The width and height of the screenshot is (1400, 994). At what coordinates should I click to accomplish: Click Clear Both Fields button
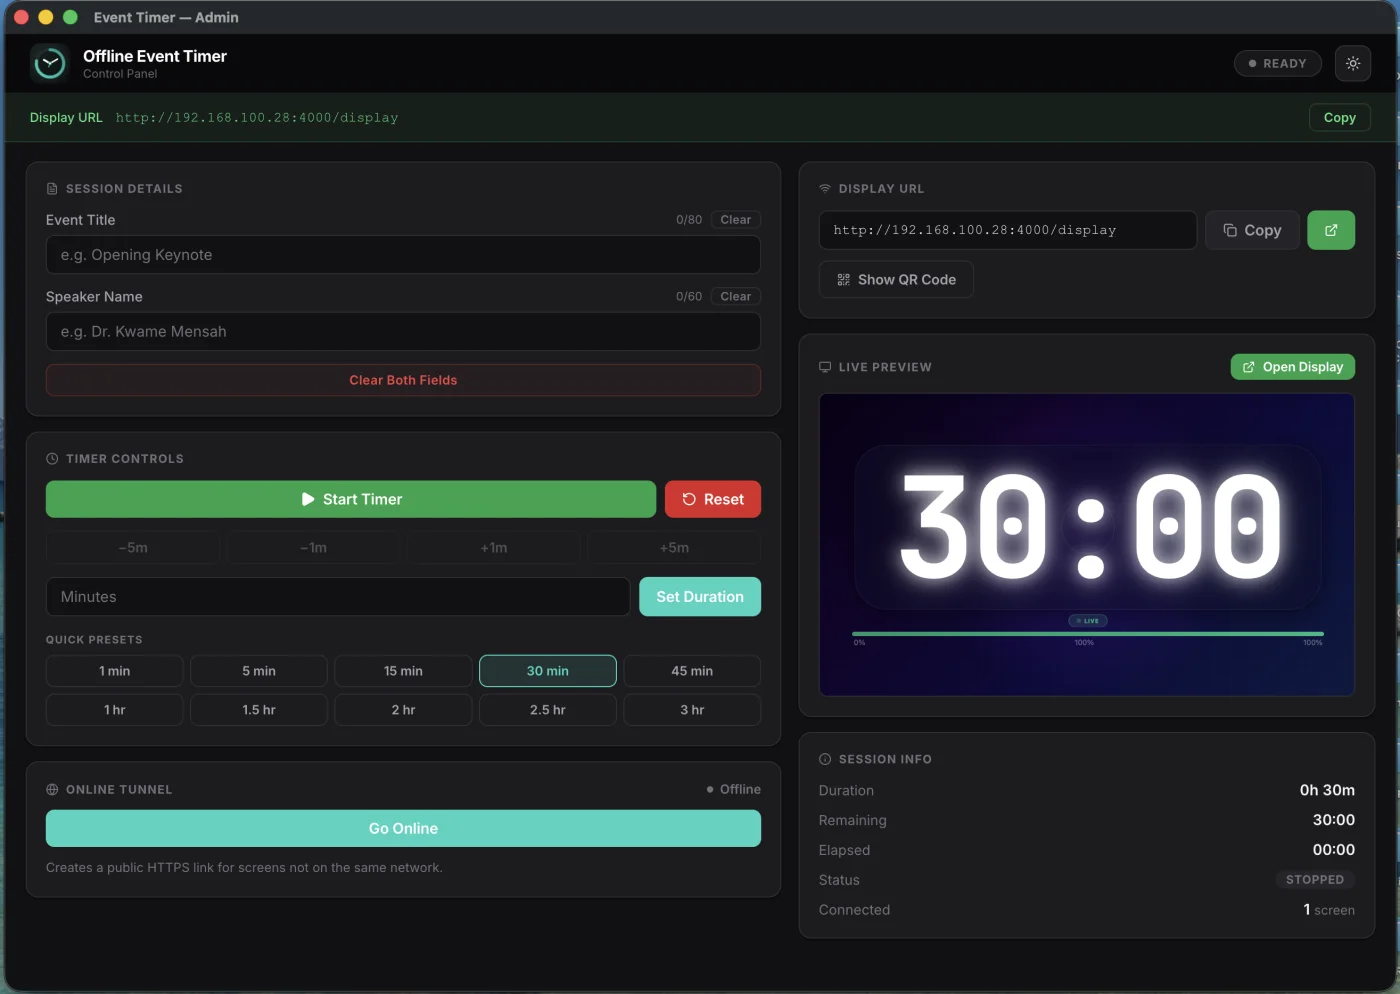[403, 380]
